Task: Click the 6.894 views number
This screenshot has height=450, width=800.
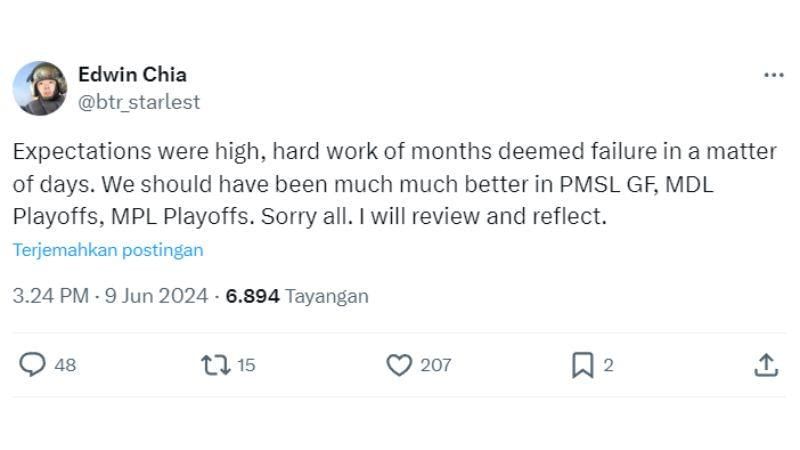Action: click(x=253, y=296)
